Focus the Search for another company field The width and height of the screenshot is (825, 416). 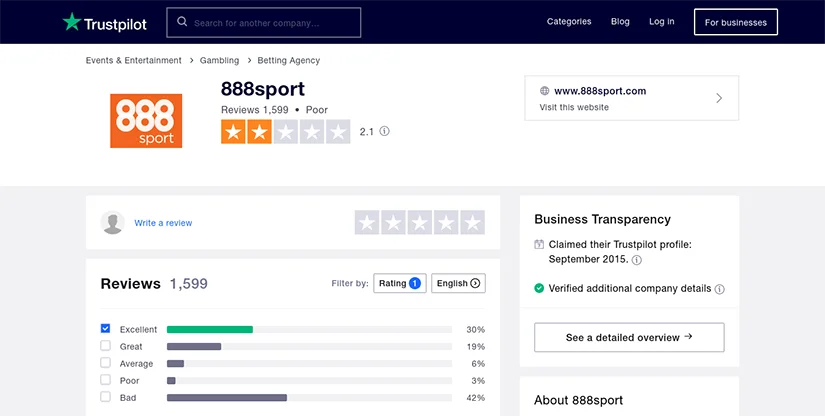(264, 23)
